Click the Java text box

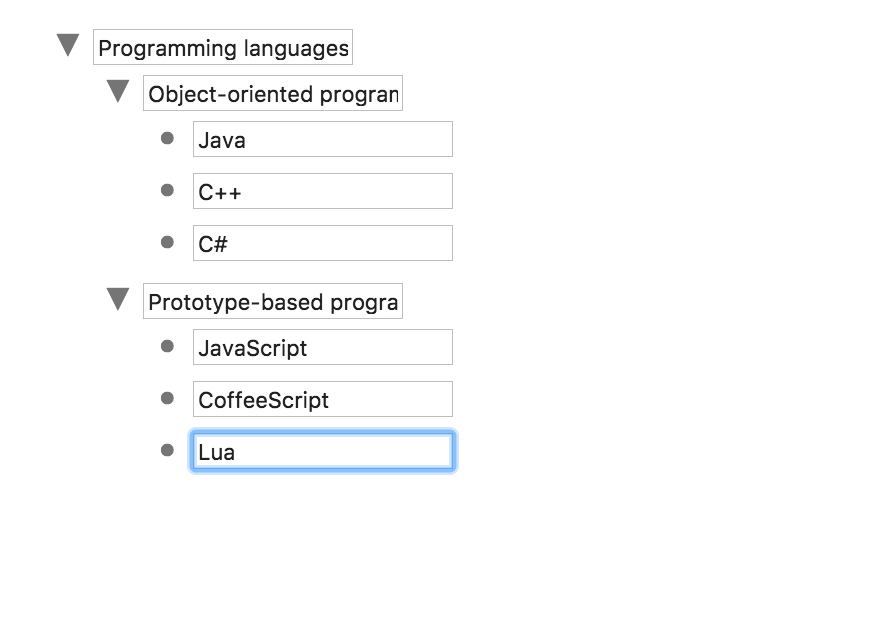click(x=322, y=139)
